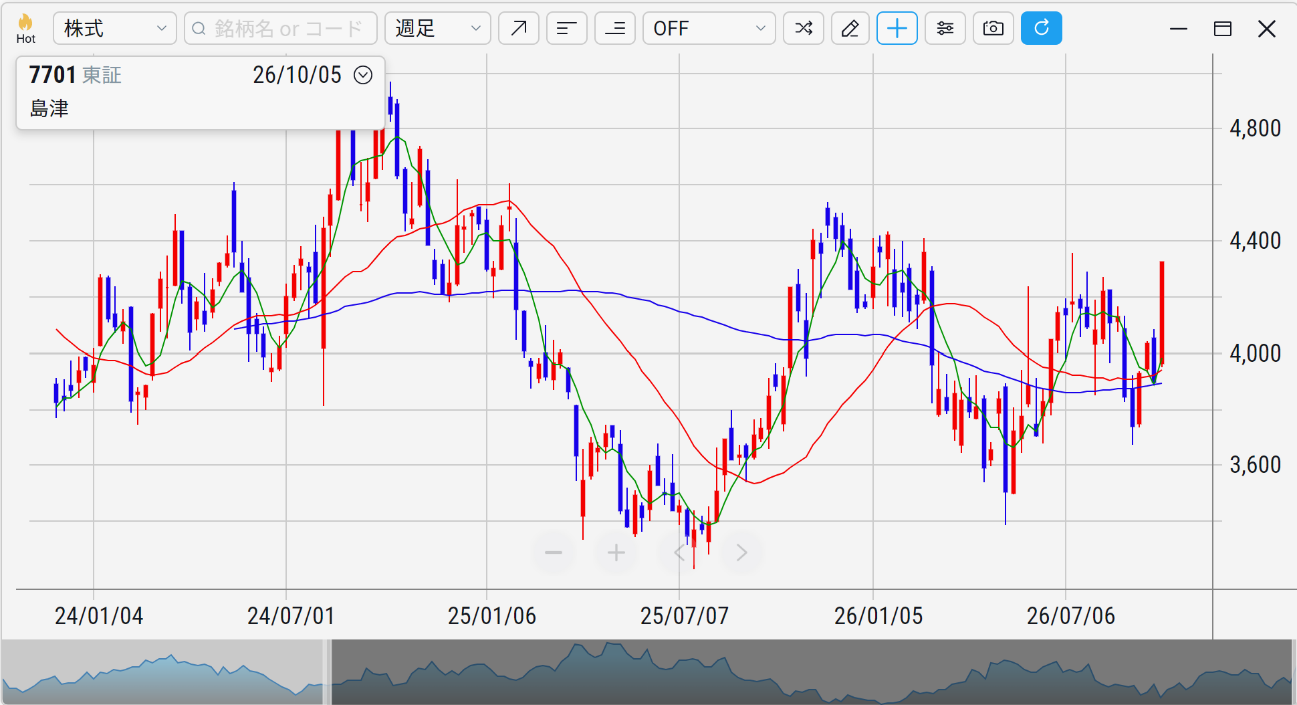Move chart back with left chevron
Screen dimensions: 1297x705
(680, 553)
